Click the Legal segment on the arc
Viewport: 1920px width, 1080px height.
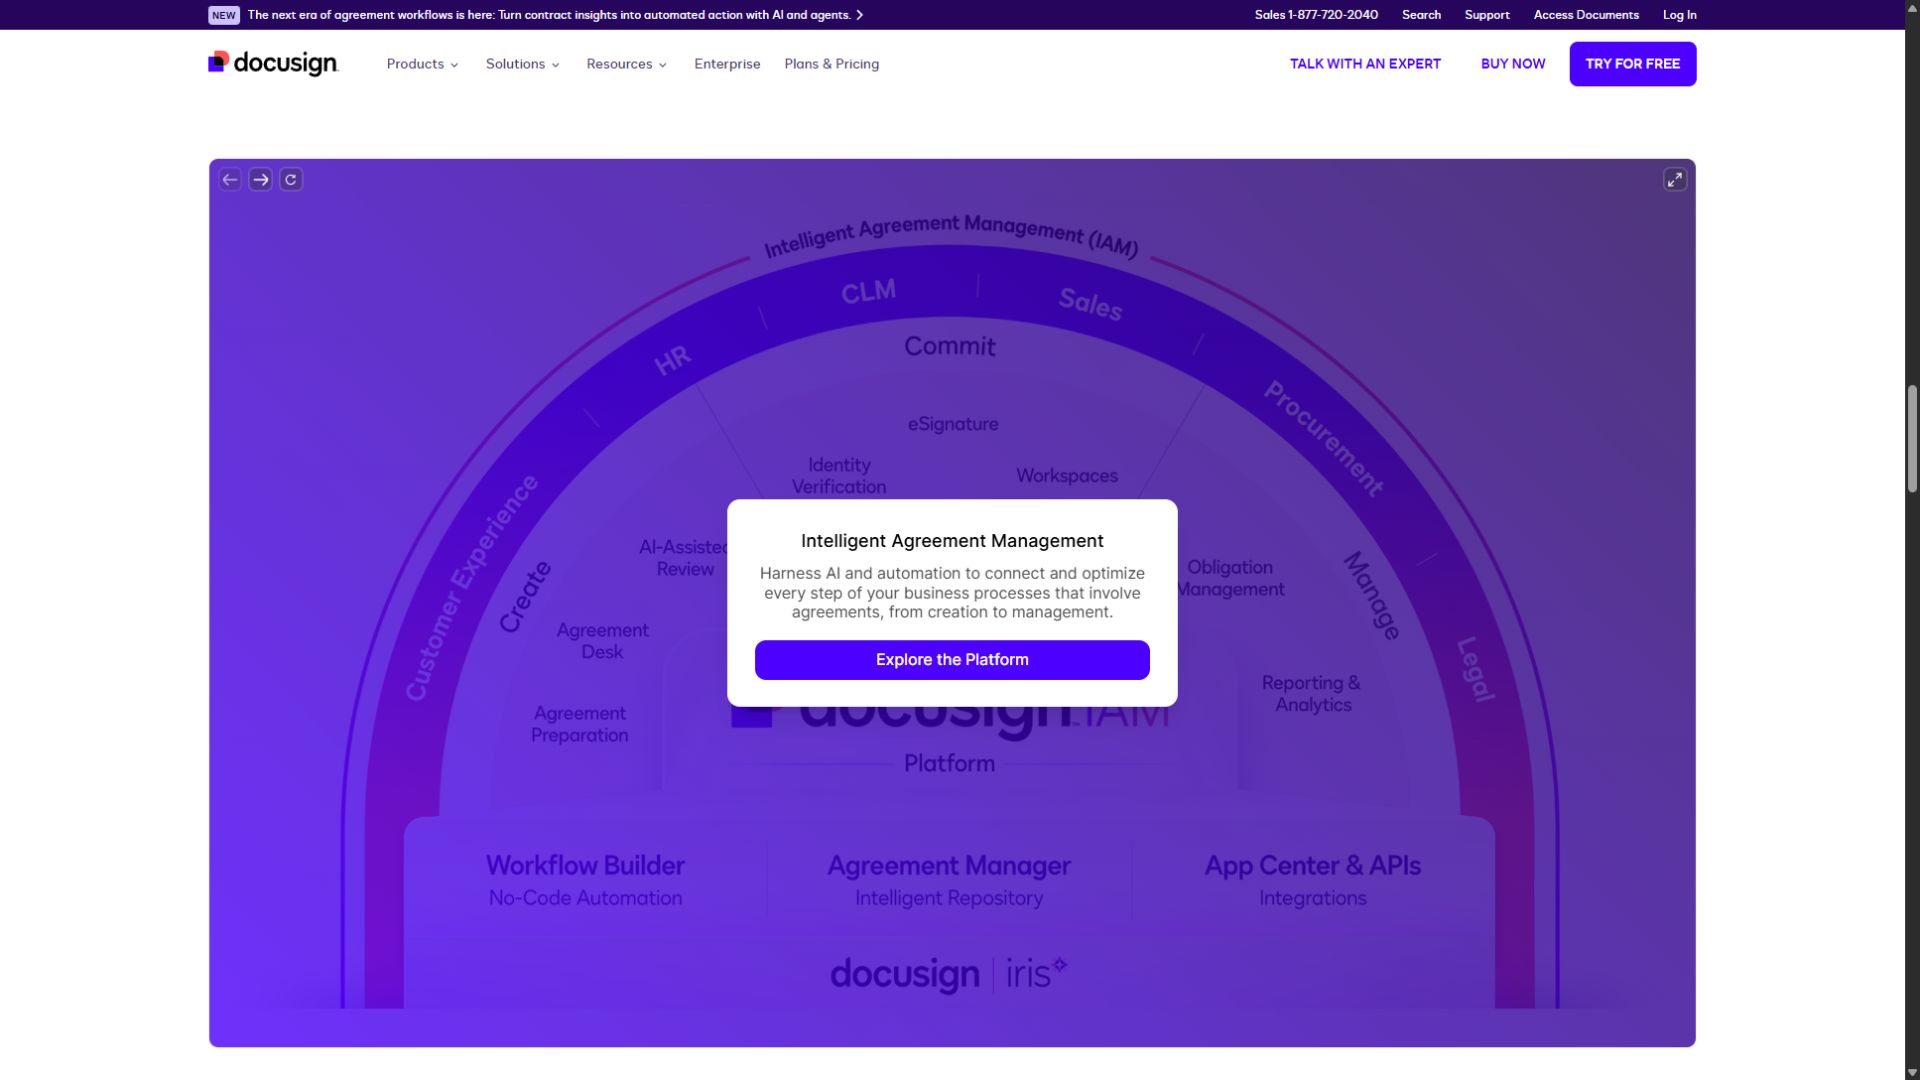pos(1476,669)
